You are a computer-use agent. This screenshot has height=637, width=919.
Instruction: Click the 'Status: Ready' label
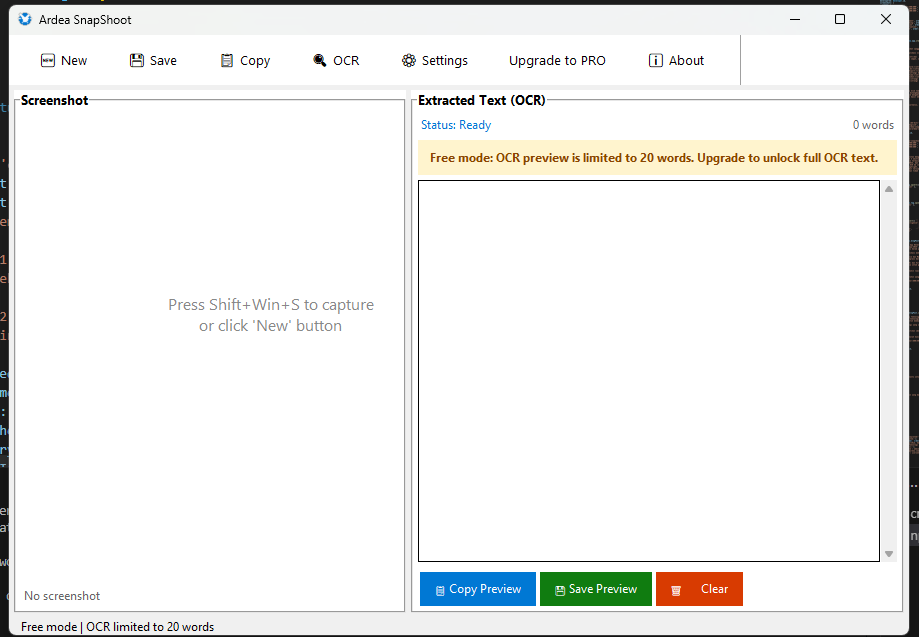[456, 125]
